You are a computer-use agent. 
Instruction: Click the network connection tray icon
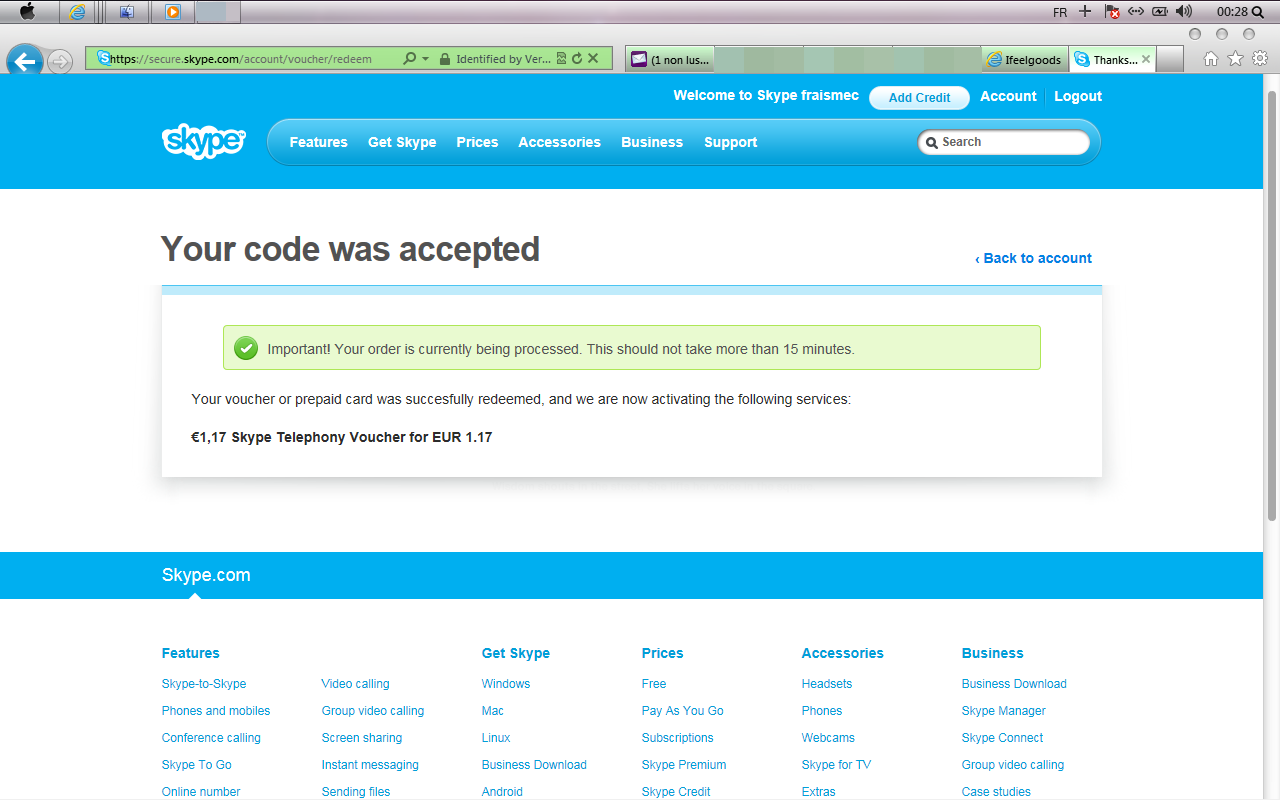click(1136, 12)
